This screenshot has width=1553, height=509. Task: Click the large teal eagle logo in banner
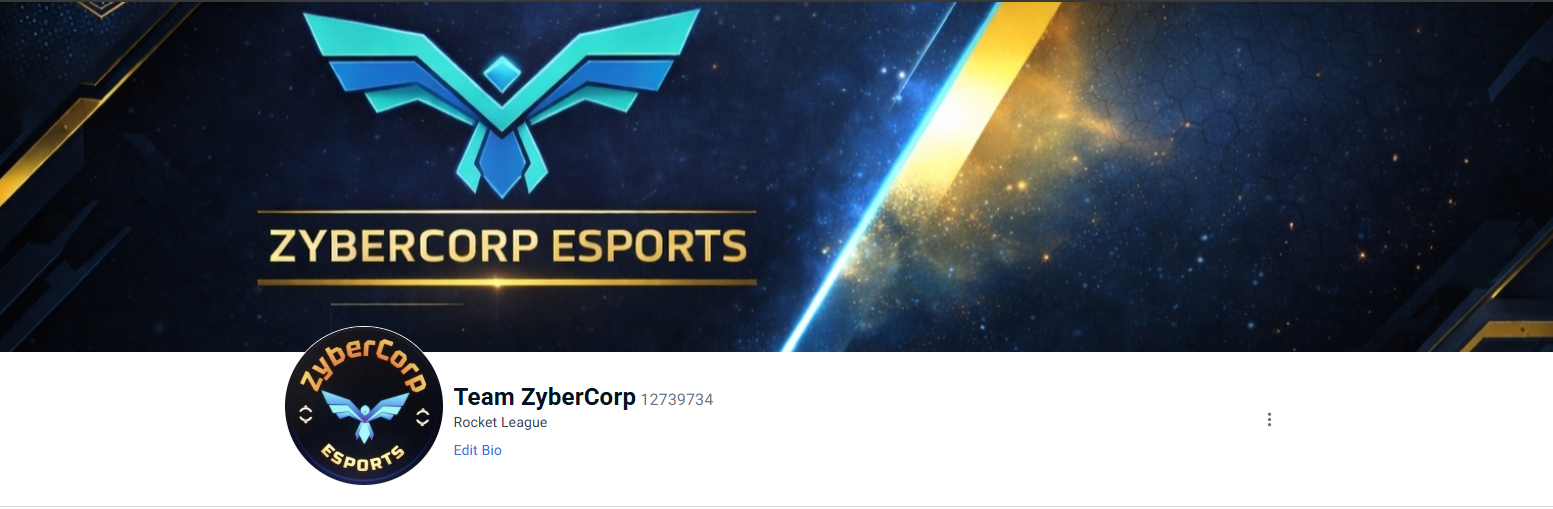[502, 101]
